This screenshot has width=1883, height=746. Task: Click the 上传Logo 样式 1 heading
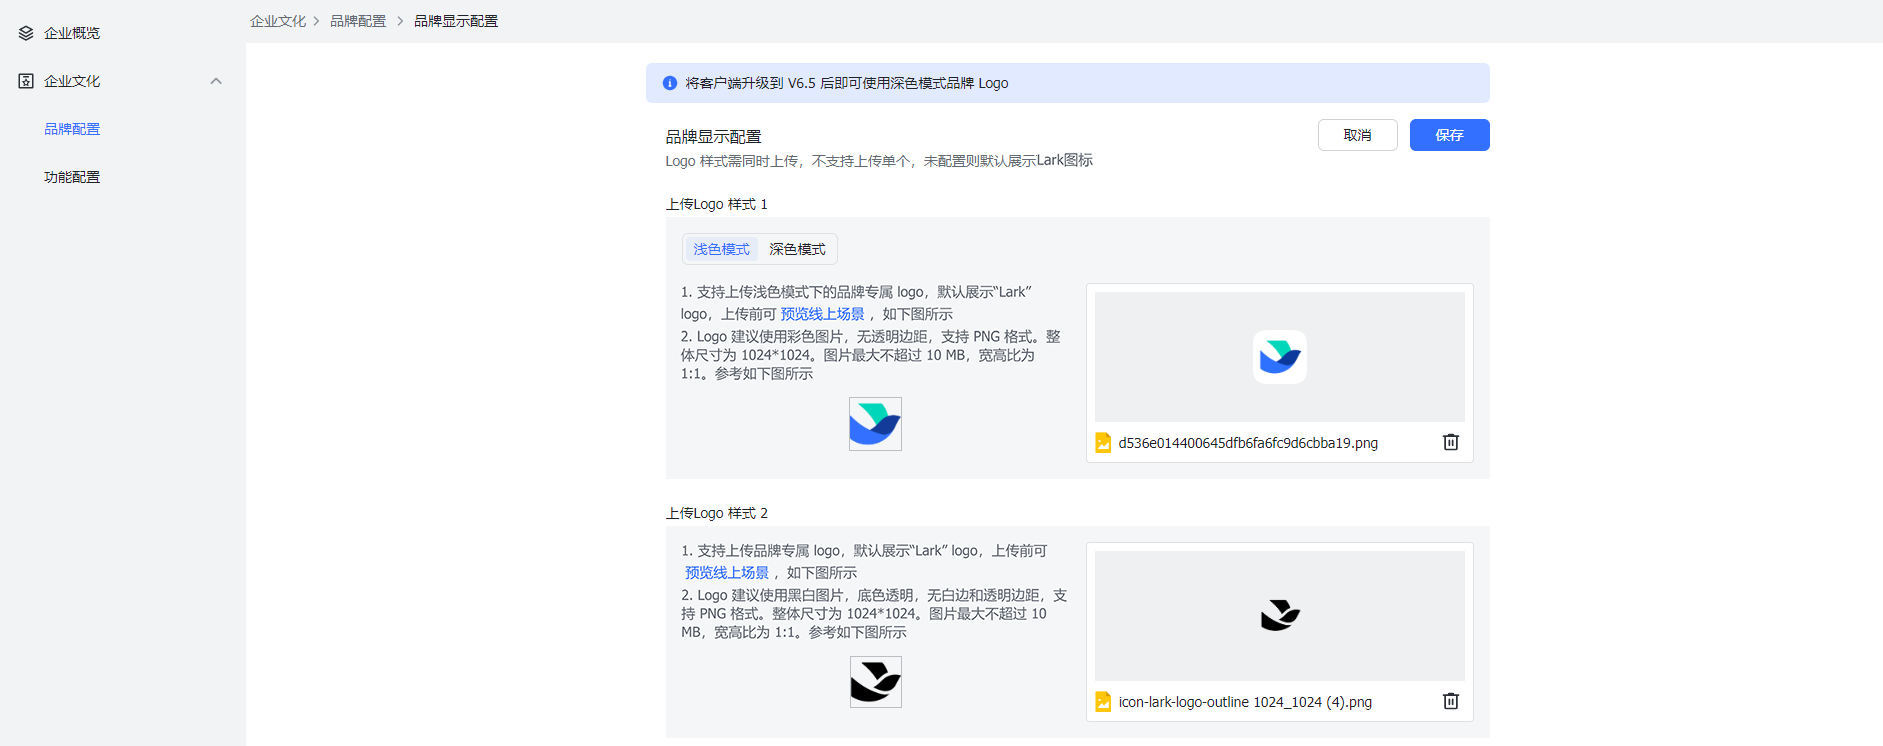[717, 204]
